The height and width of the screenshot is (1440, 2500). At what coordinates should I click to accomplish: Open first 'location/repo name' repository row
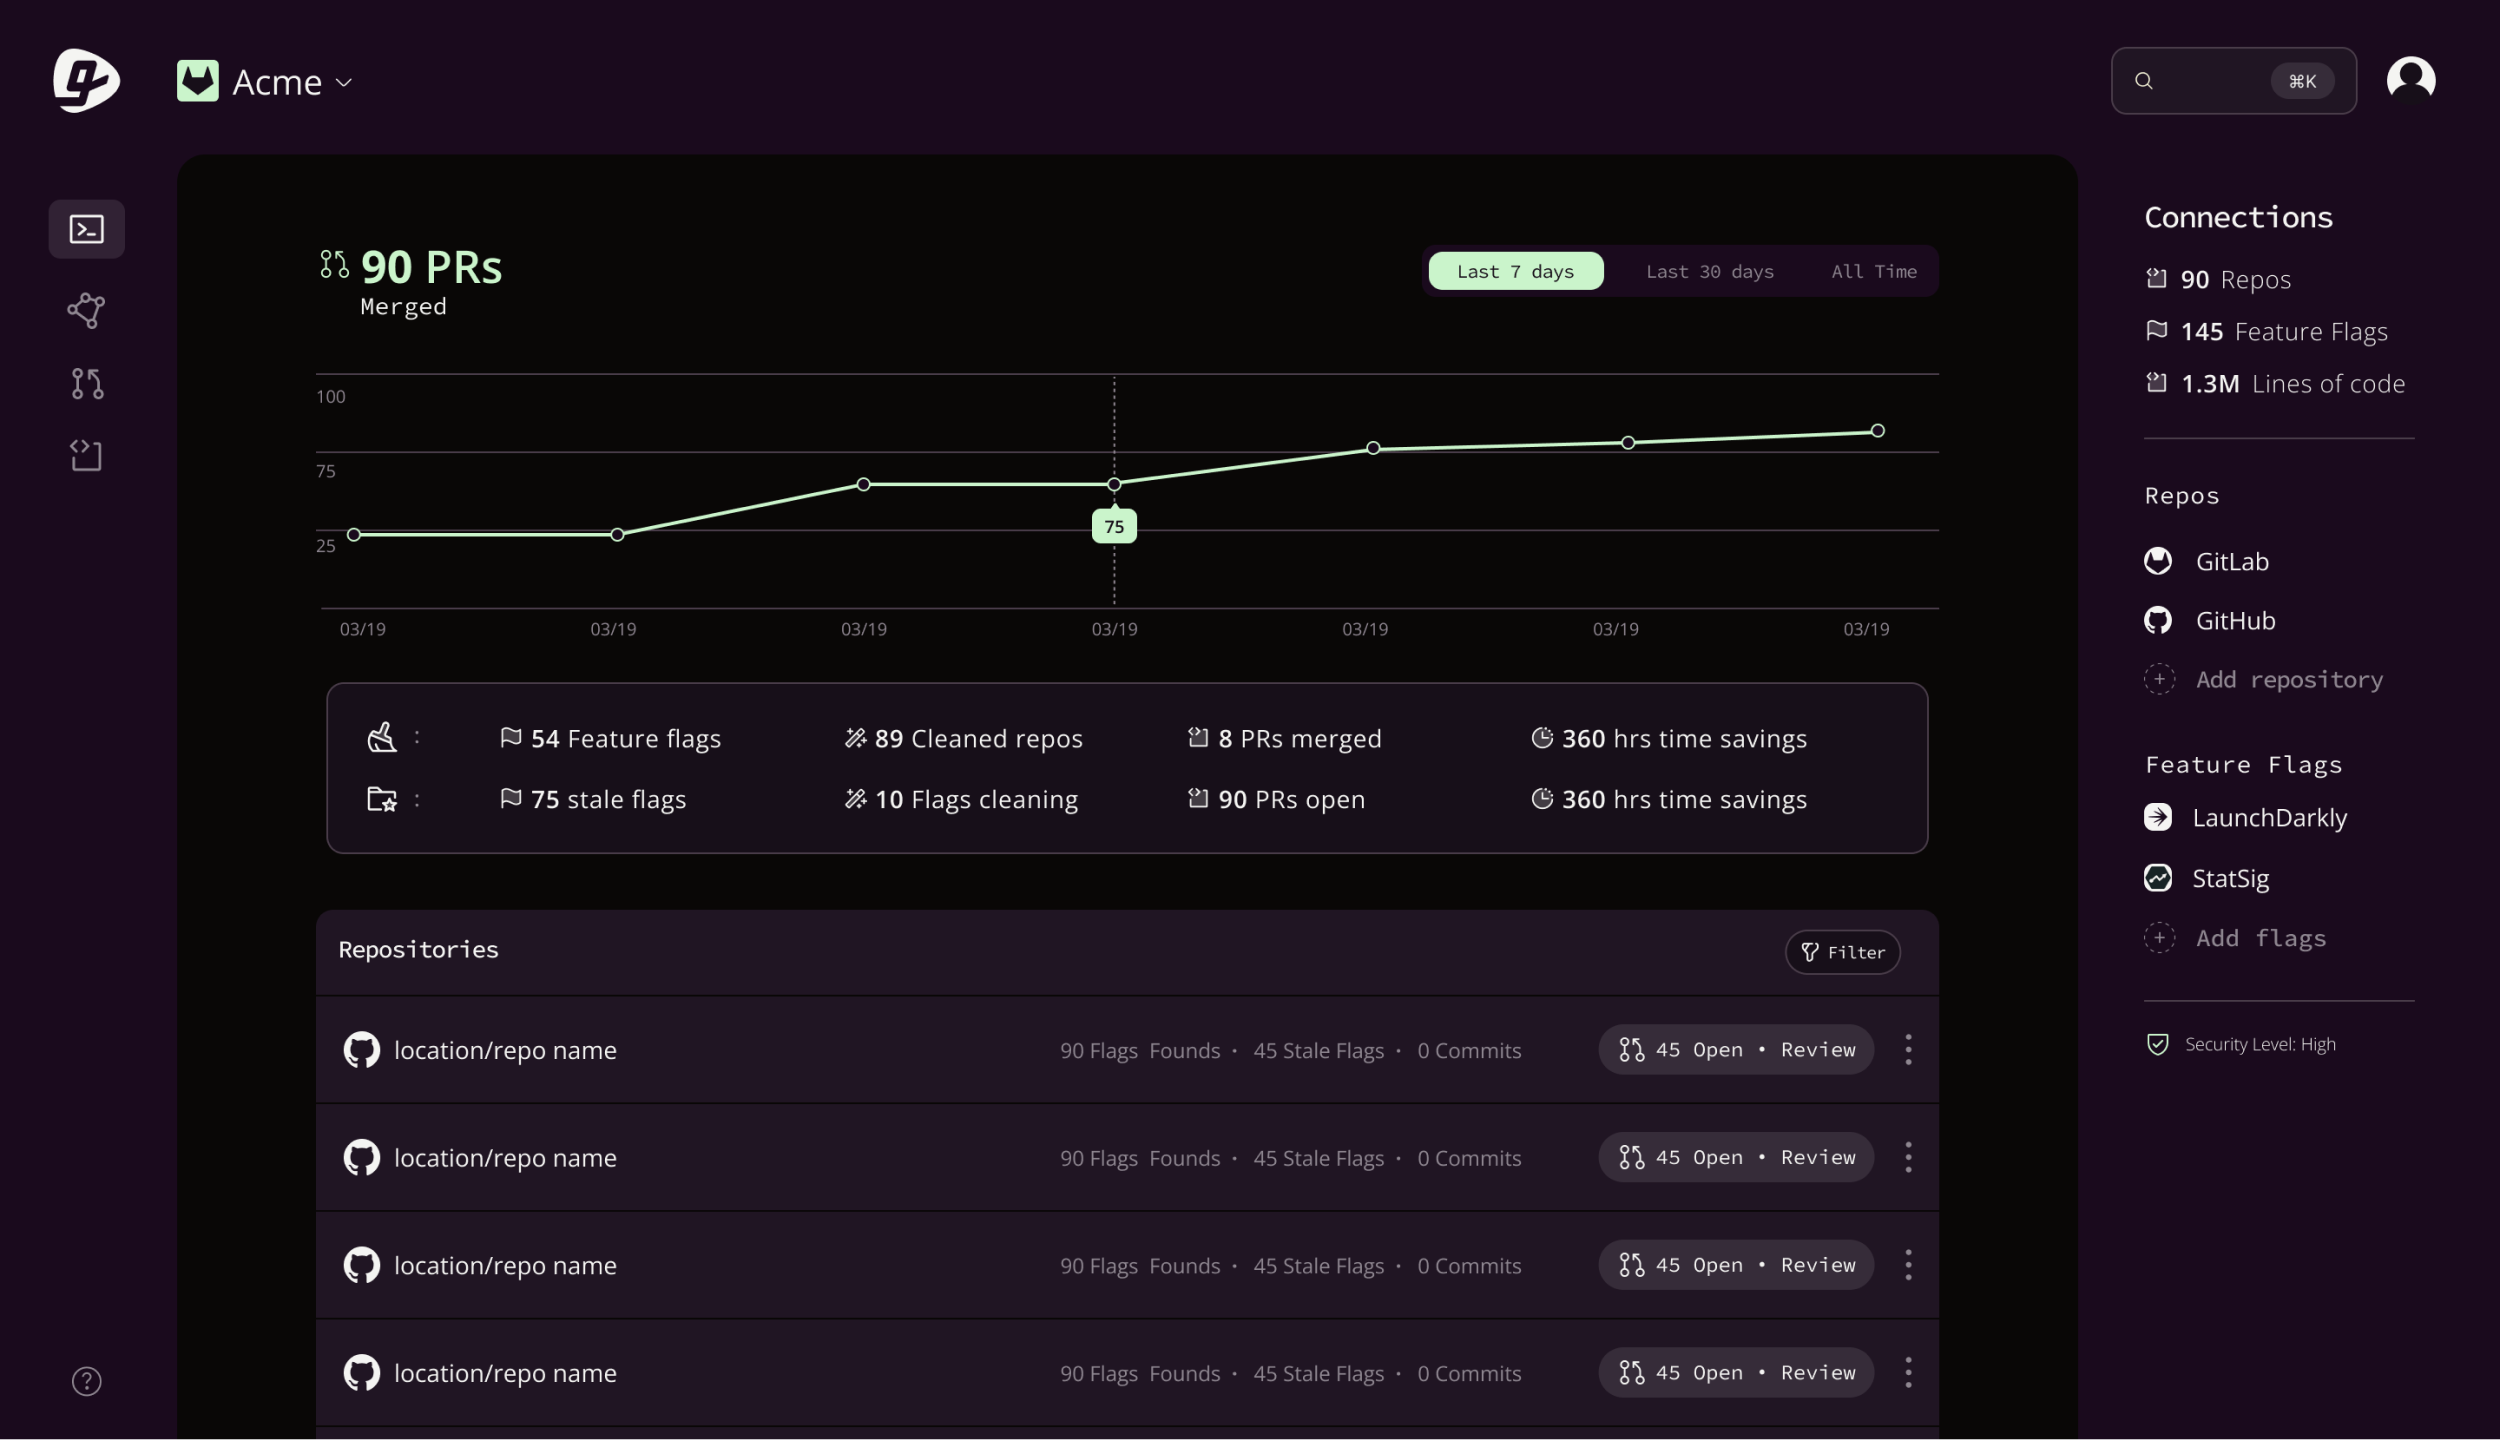click(1127, 1049)
